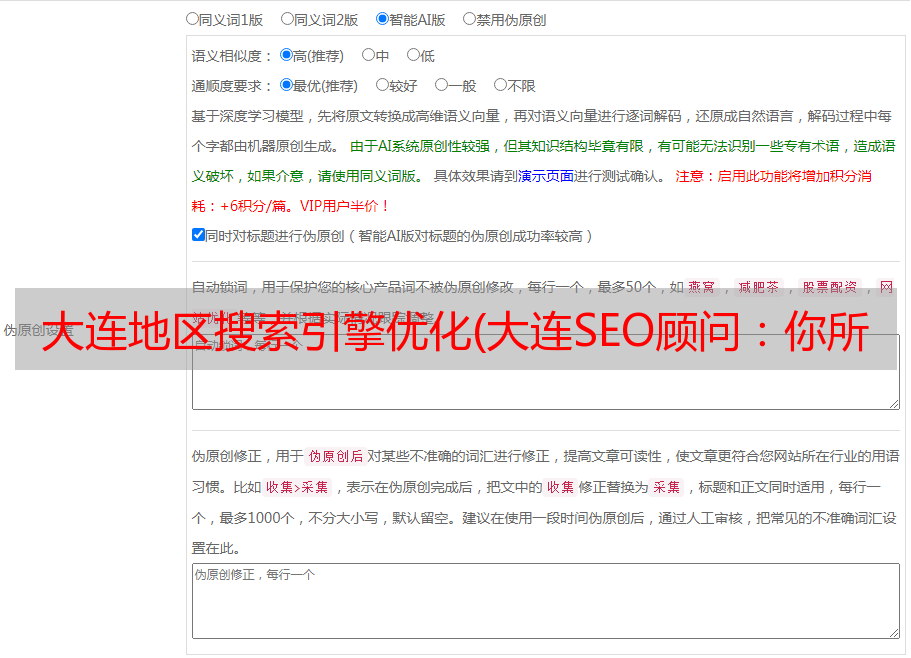Choose the 智能AI版 radio option
The width and height of the screenshot is (911, 658).
click(x=382, y=19)
